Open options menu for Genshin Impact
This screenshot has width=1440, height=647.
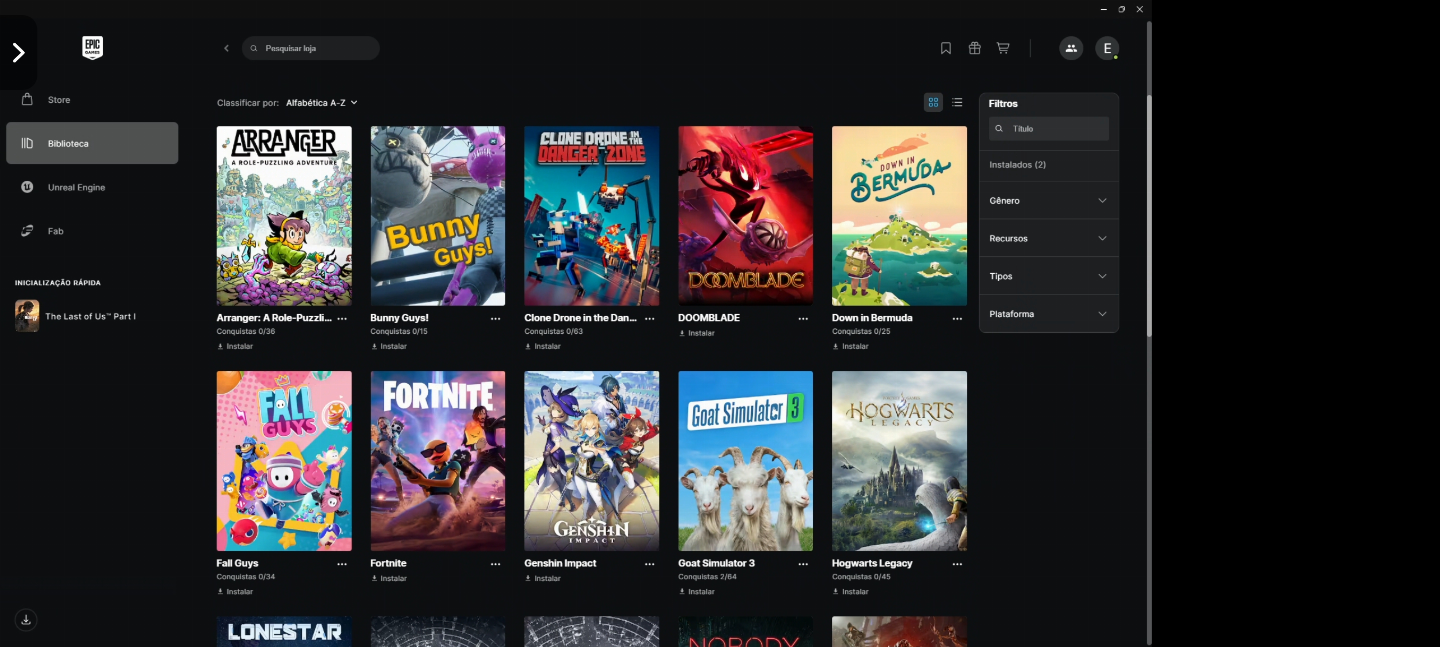(650, 564)
